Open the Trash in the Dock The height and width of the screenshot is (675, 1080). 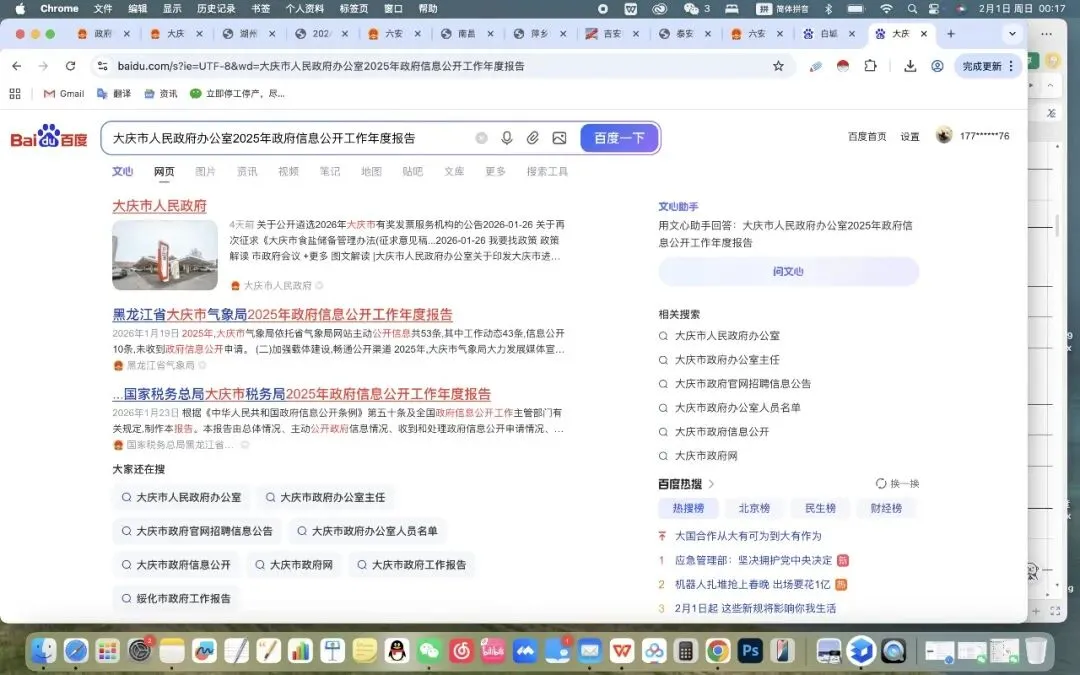pos(1035,650)
